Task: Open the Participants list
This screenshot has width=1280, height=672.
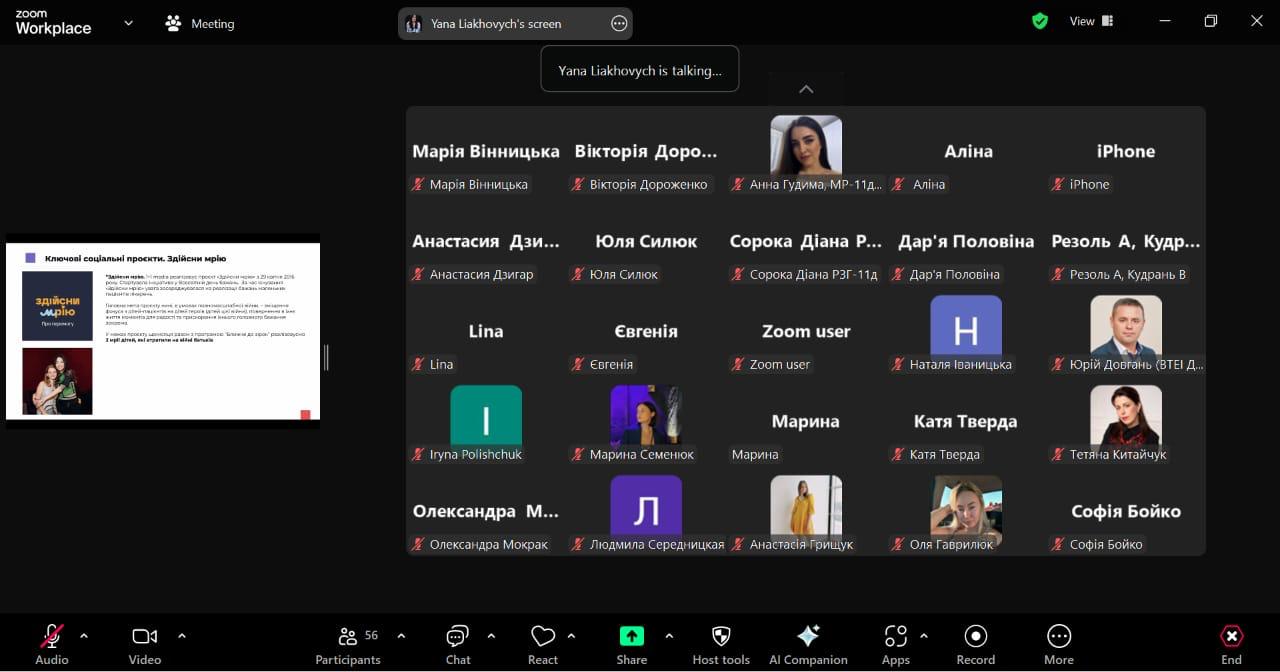Action: 348,643
